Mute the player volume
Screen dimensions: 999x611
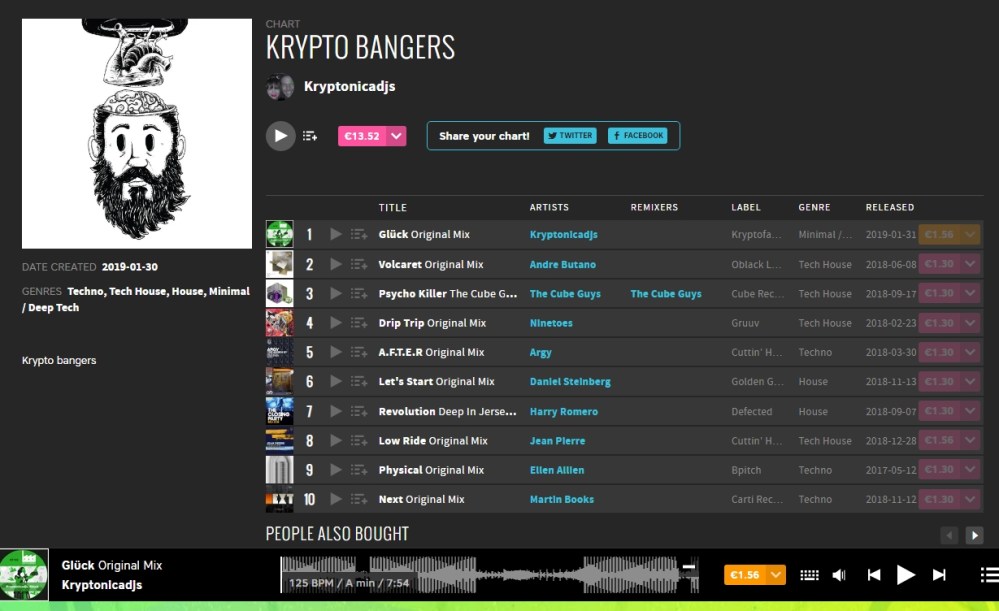pyautogui.click(x=839, y=575)
